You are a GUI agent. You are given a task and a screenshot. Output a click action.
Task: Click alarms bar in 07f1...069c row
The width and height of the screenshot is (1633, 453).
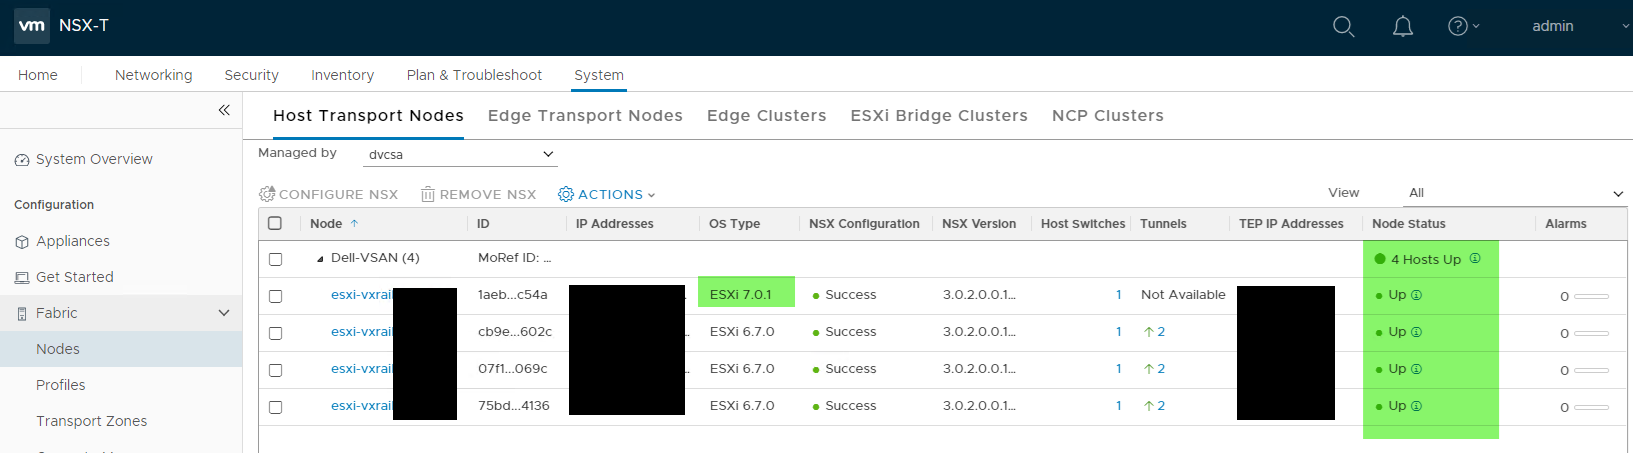1591,370
